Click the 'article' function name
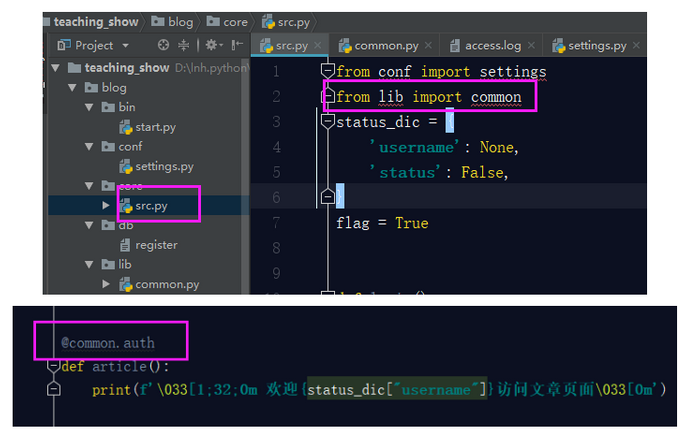The height and width of the screenshot is (432, 686). pyautogui.click(x=119, y=366)
